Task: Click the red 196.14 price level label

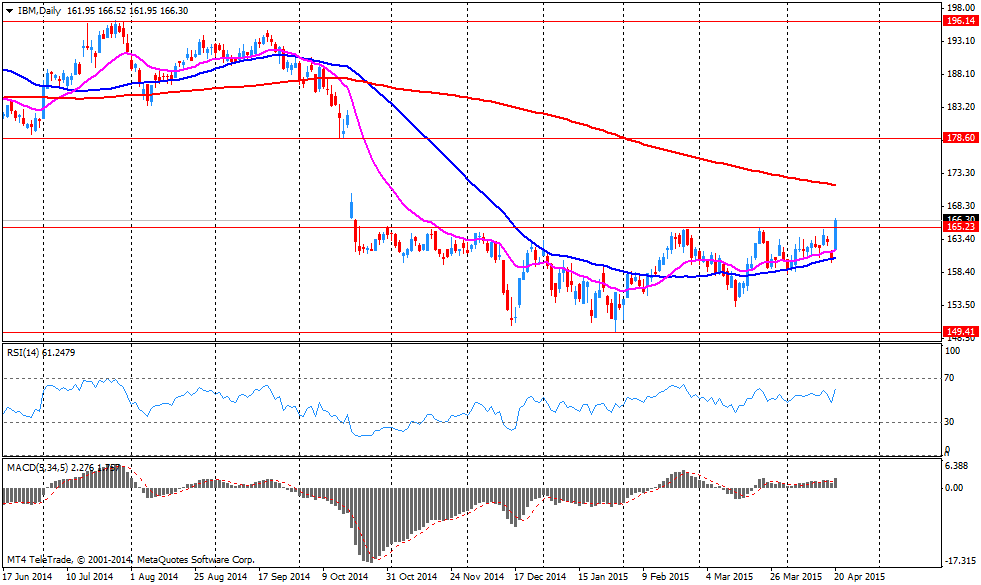Action: pos(961,21)
